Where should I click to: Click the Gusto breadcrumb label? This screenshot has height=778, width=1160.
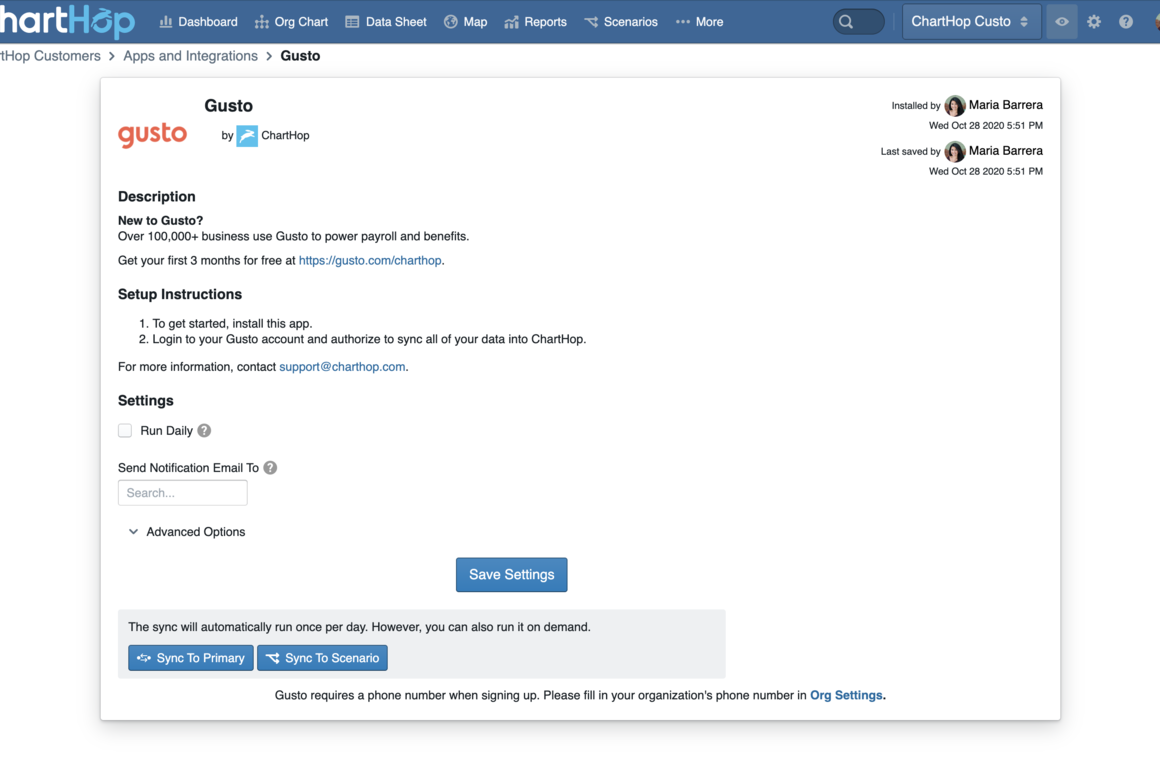coord(300,56)
